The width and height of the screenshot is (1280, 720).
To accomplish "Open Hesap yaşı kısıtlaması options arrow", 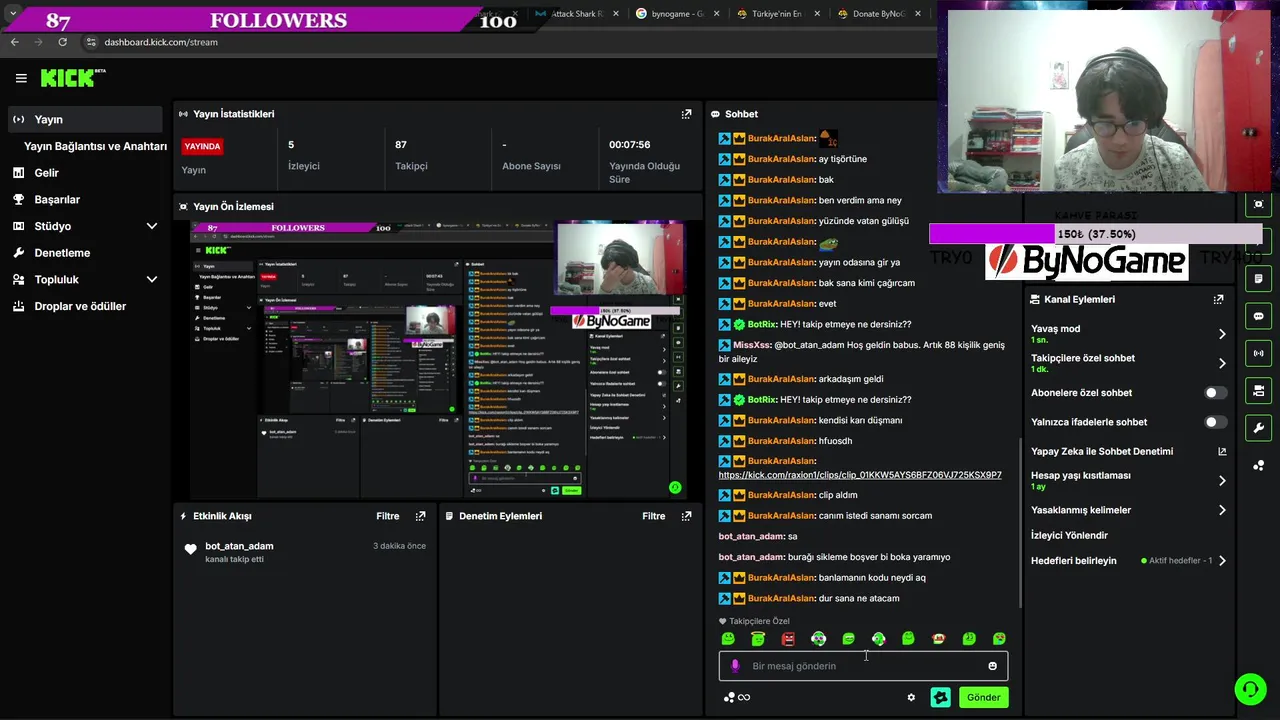I will pos(1222,481).
